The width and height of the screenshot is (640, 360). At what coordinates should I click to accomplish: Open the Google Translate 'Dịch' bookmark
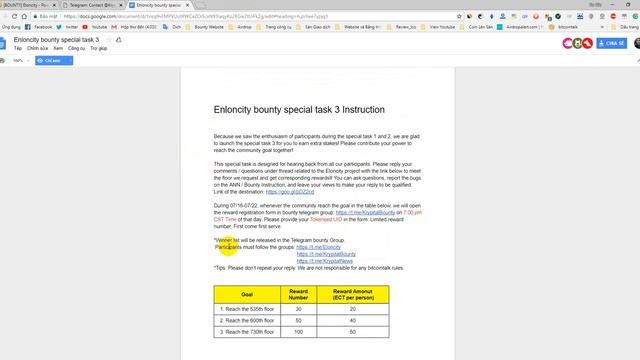172,27
